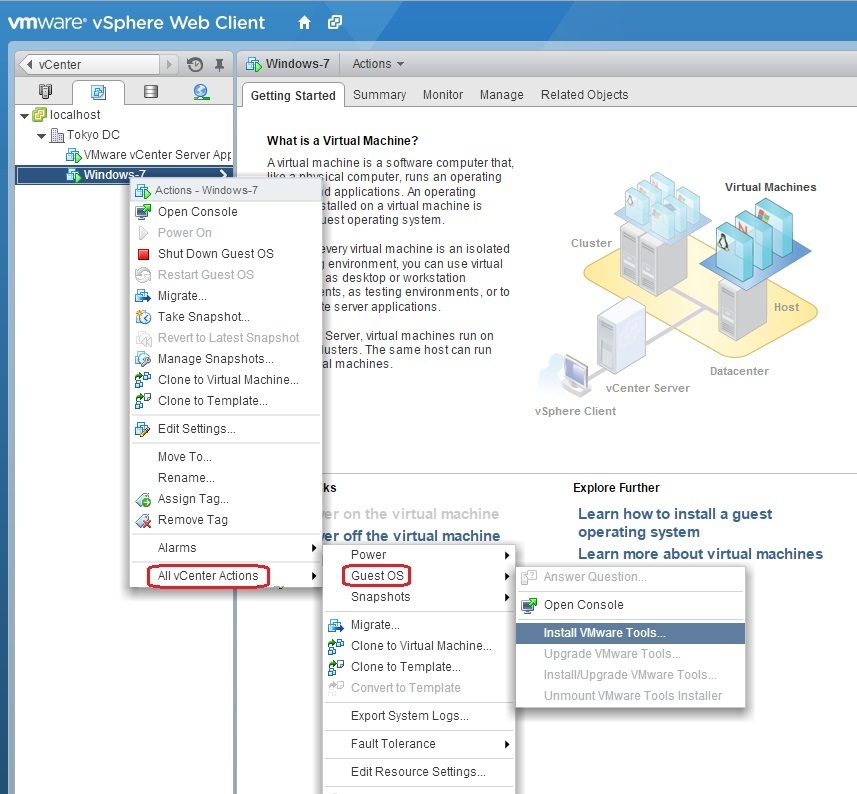This screenshot has height=794, width=857.
Task: Select Clone to Virtual Machine in Actions menu
Action: tap(226, 380)
